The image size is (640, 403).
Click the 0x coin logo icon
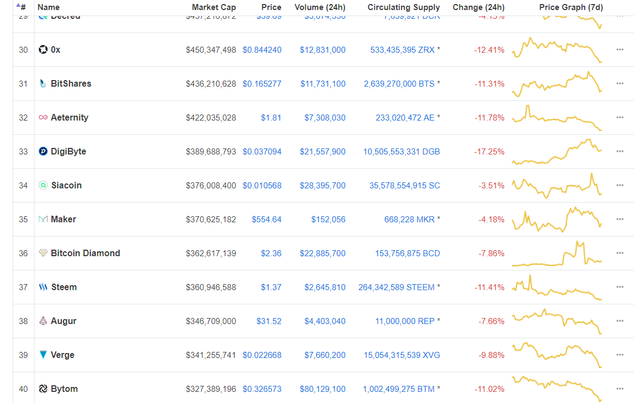click(43, 50)
